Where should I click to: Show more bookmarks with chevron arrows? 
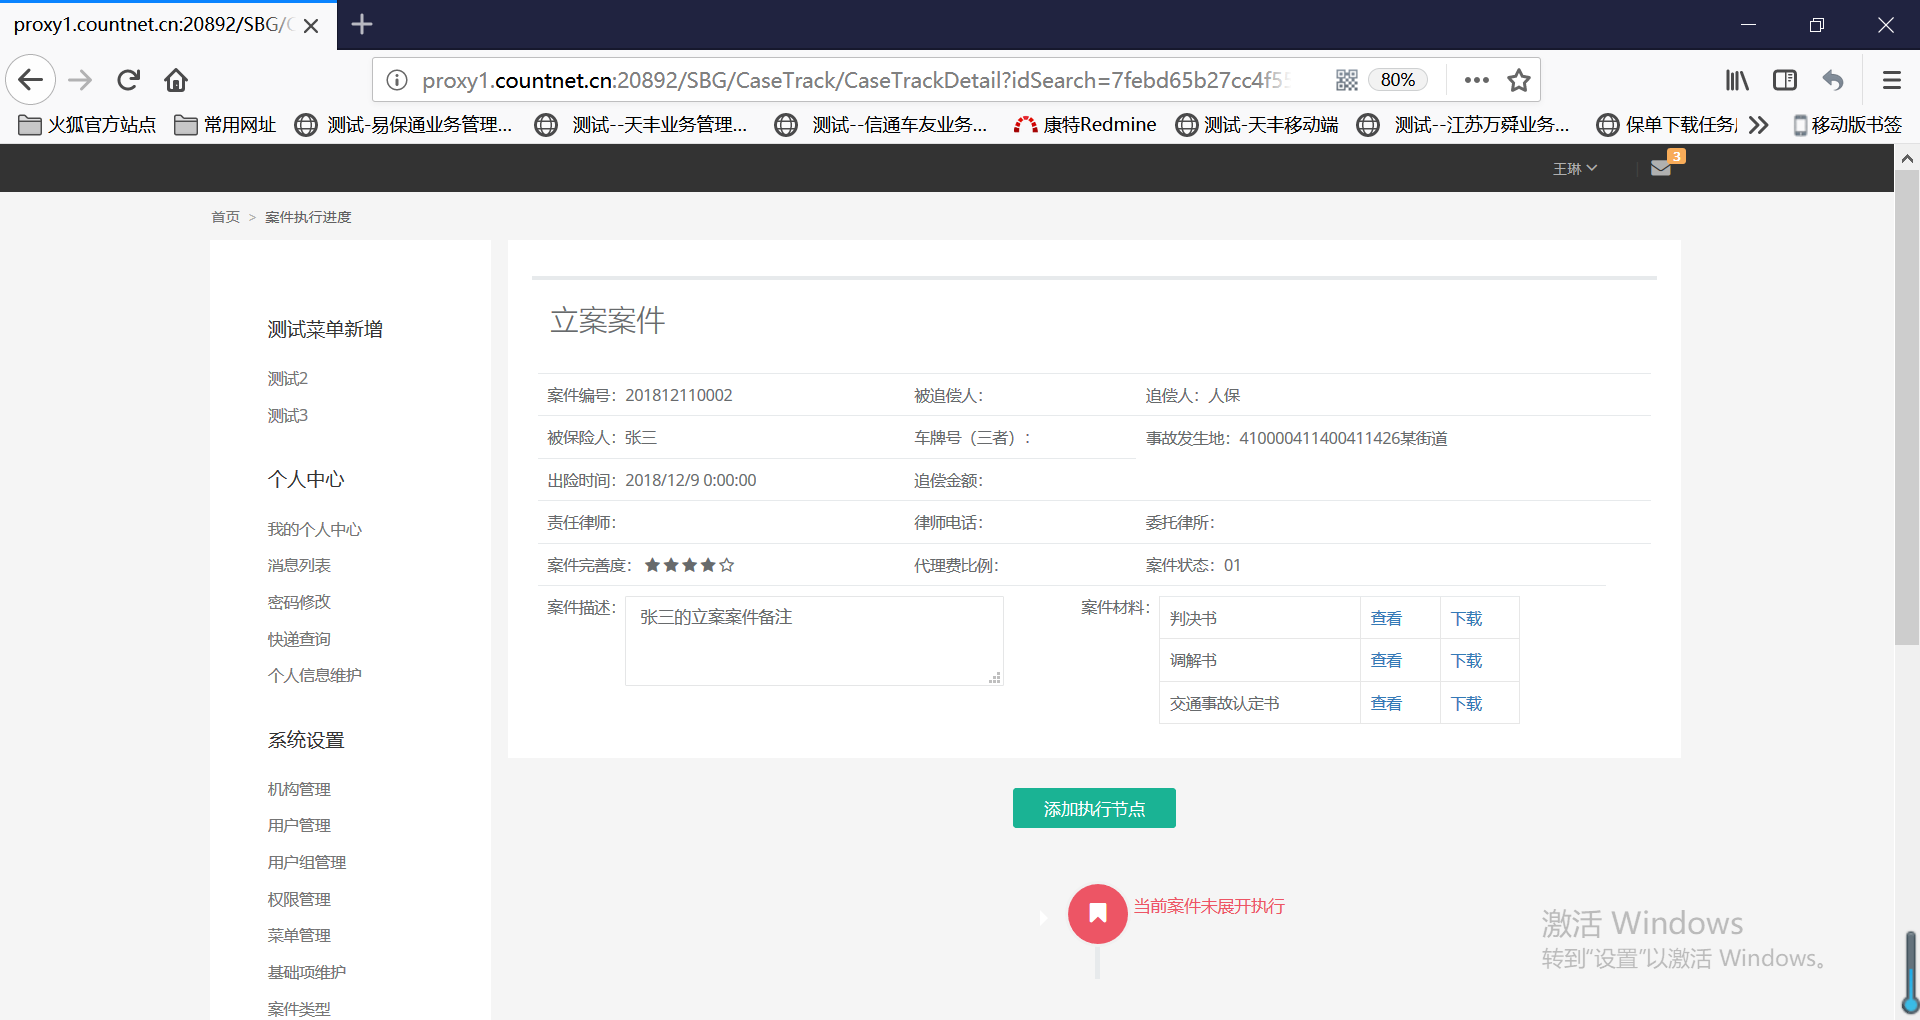click(1758, 125)
